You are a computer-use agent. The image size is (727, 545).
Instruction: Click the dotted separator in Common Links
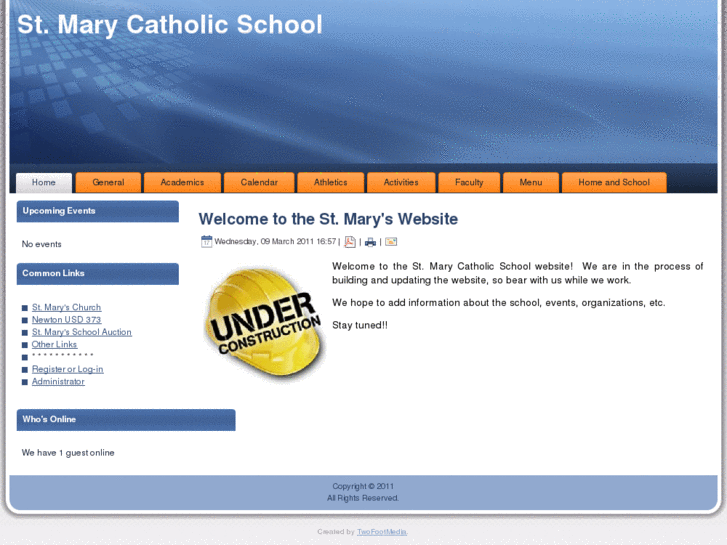(x=63, y=354)
